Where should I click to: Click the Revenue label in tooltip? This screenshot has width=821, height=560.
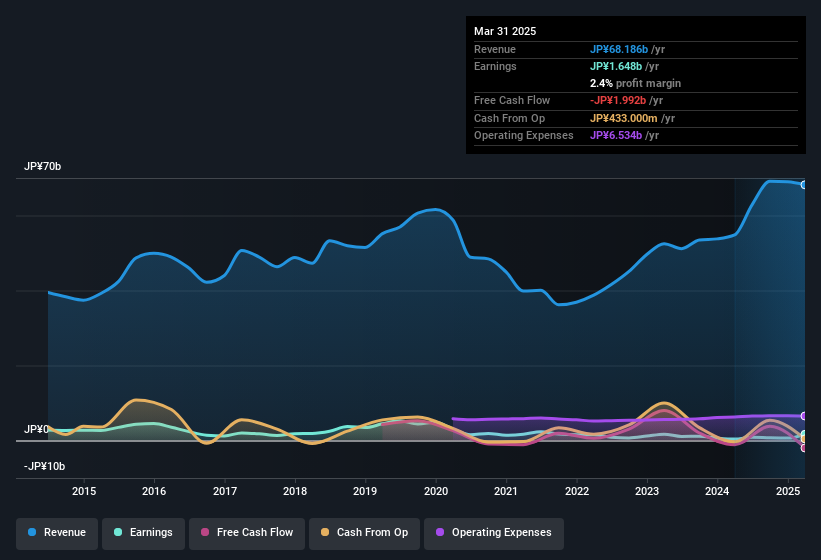point(495,49)
